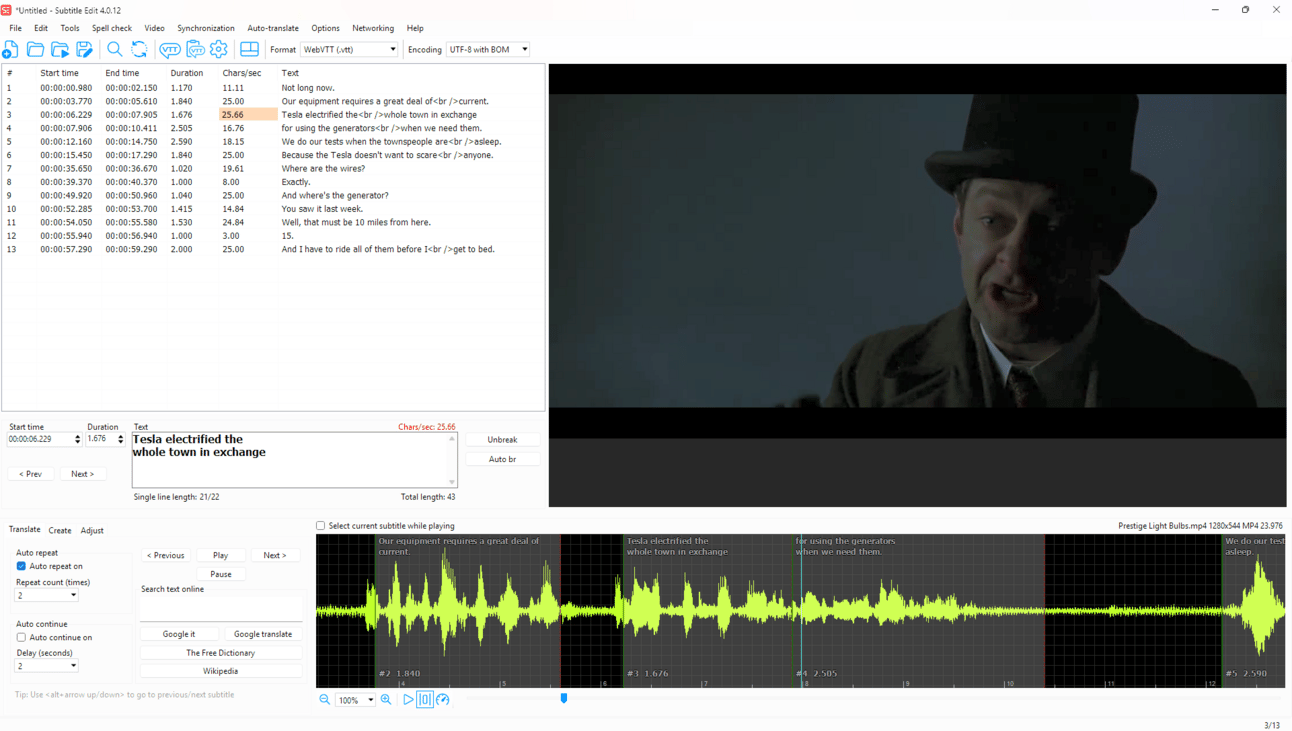The height and width of the screenshot is (731, 1292).
Task: Open the Video menu
Action: pyautogui.click(x=154, y=28)
